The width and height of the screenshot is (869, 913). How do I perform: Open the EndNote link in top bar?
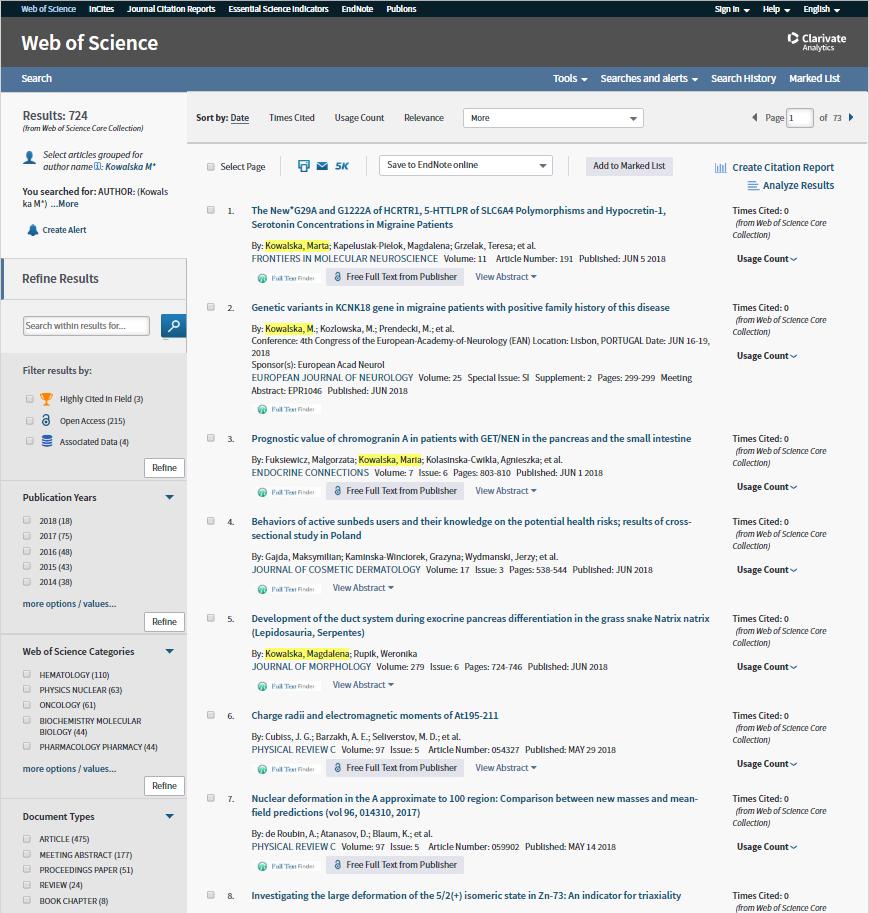[357, 9]
